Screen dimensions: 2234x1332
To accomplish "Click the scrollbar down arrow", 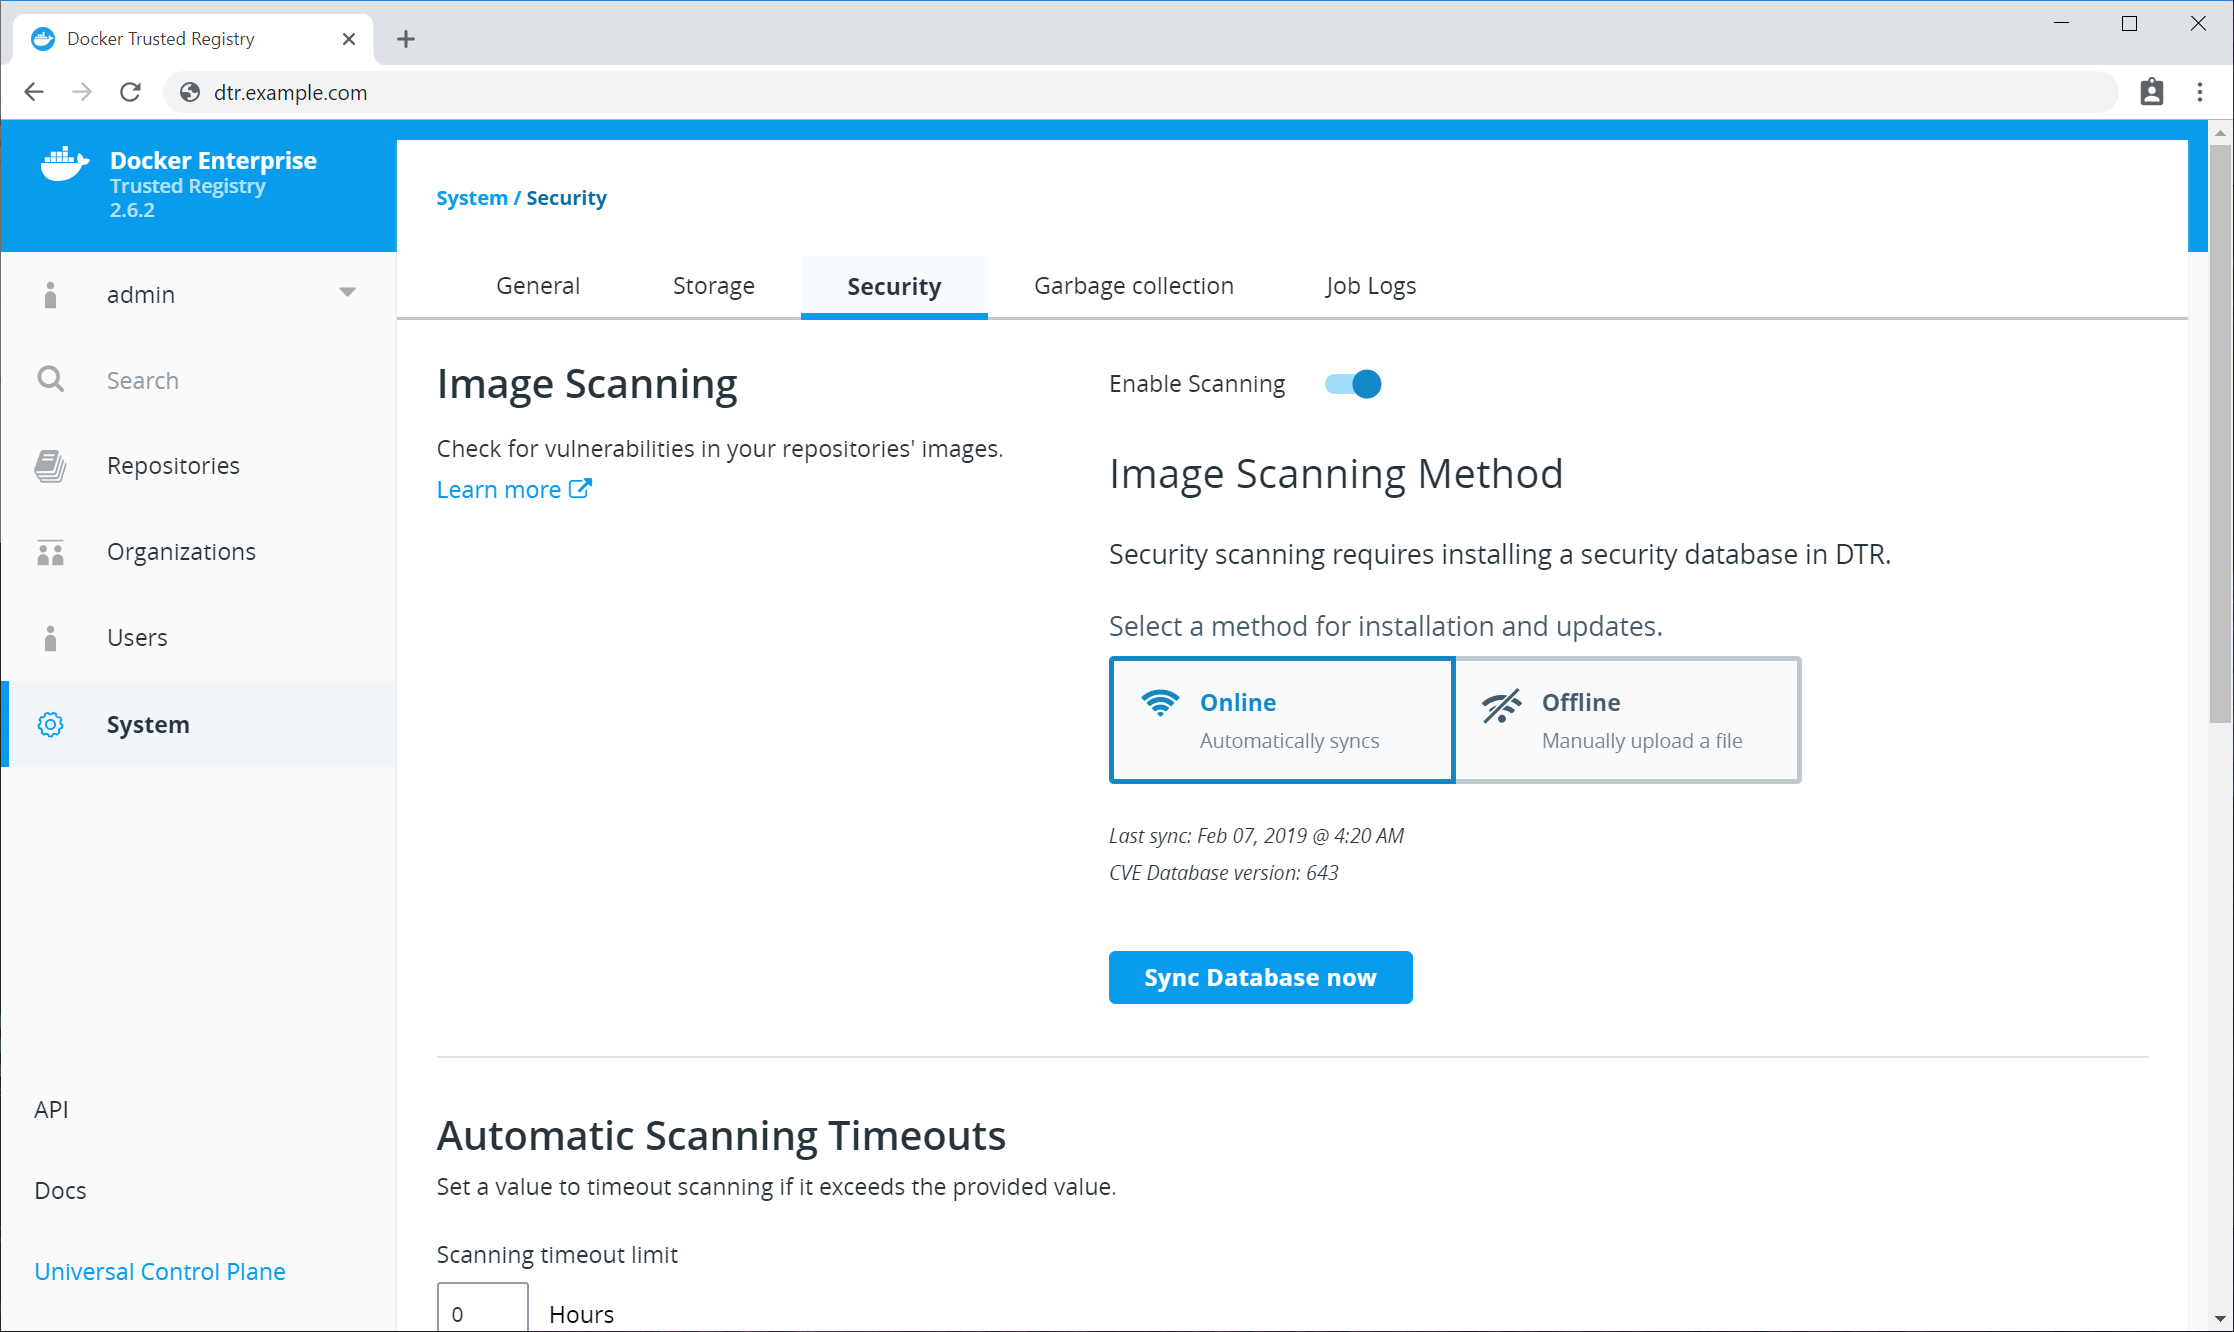I will coord(2220,1319).
